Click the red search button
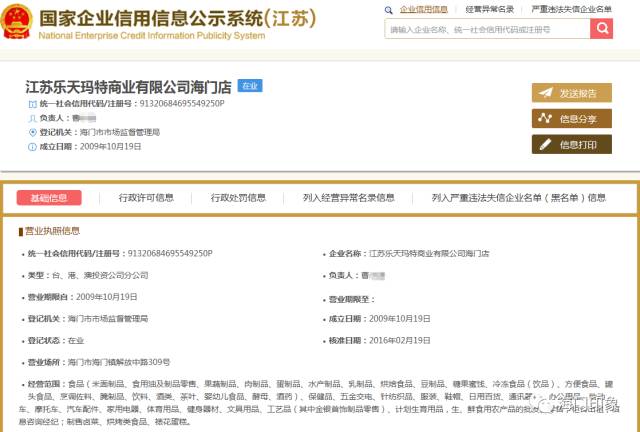Screen dimensions: 640x432 click(601, 29)
